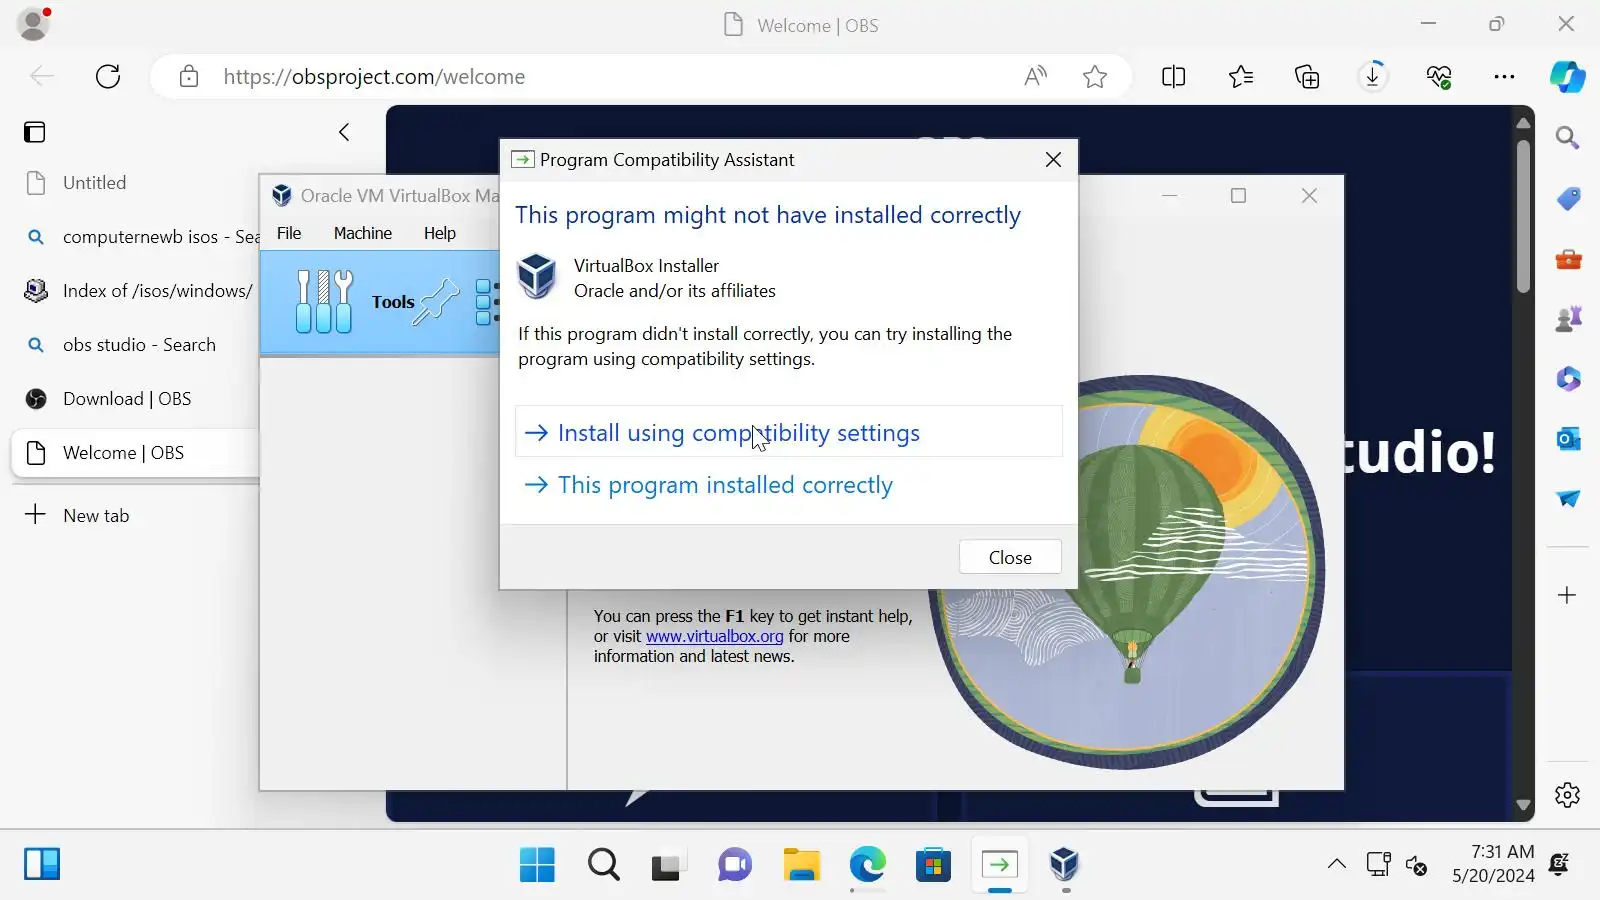Click VirtualBox icon in taskbar
1600x900 pixels.
pos(1065,864)
